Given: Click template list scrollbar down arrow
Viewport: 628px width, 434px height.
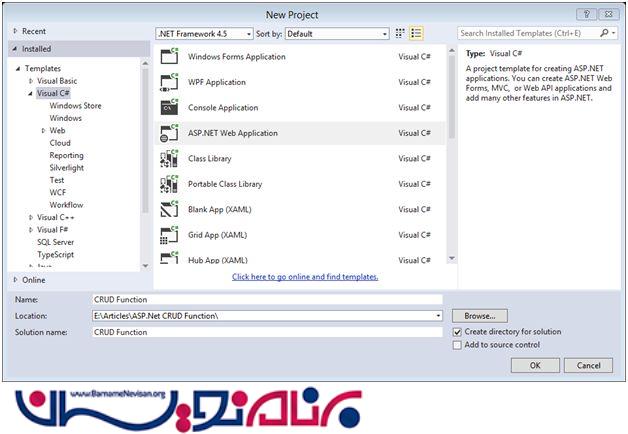Looking at the screenshot, I should pyautogui.click(x=452, y=258).
